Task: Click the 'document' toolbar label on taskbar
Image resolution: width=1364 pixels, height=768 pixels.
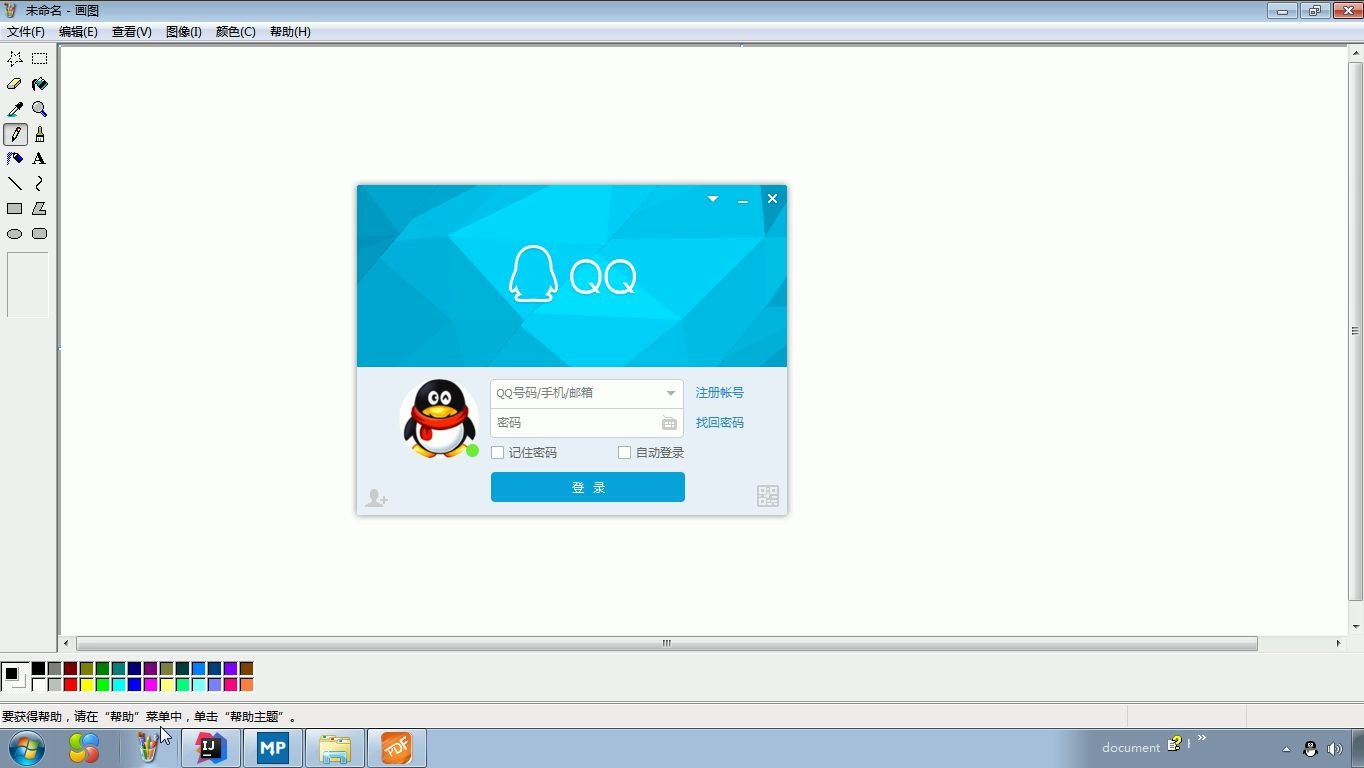Action: (x=1131, y=748)
